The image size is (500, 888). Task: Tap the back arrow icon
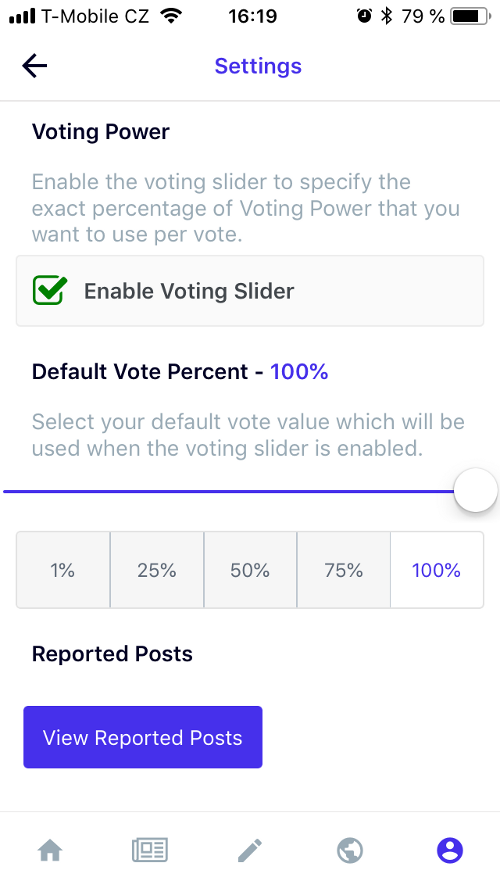(x=35, y=66)
